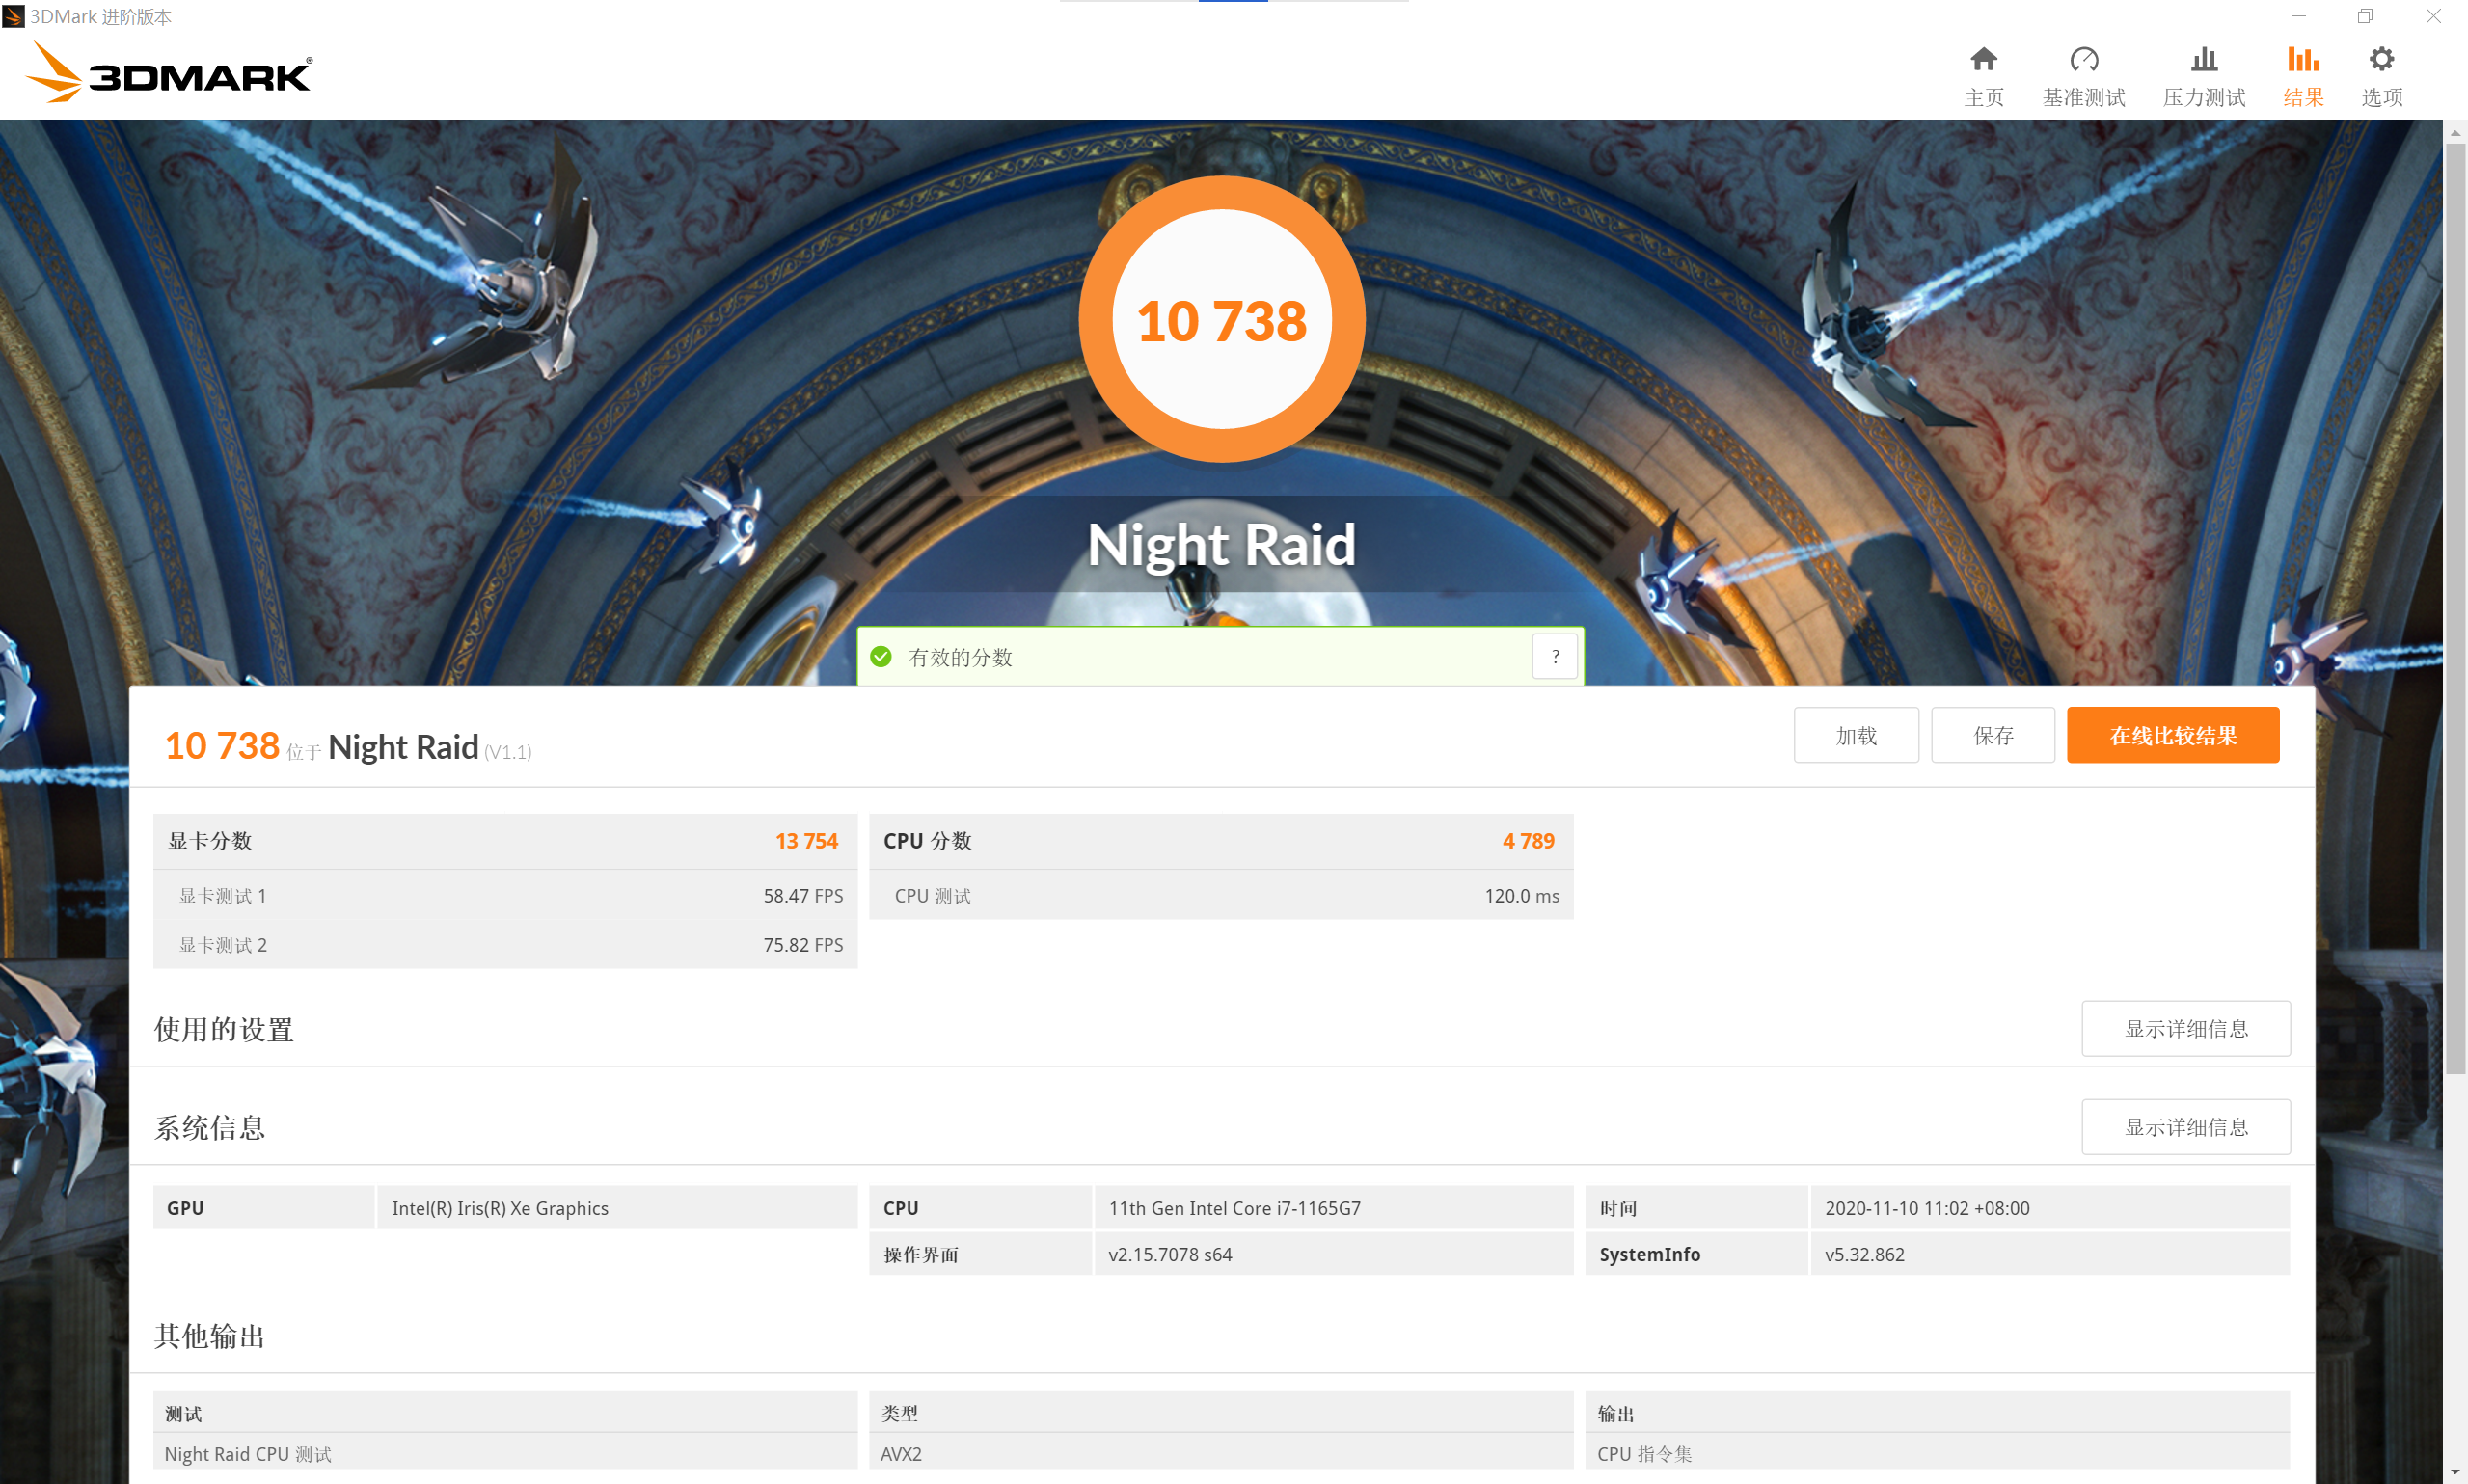Screen dimensions: 2468x1484
Task: Click the AVX2 type cell
Action: point(1221,1453)
